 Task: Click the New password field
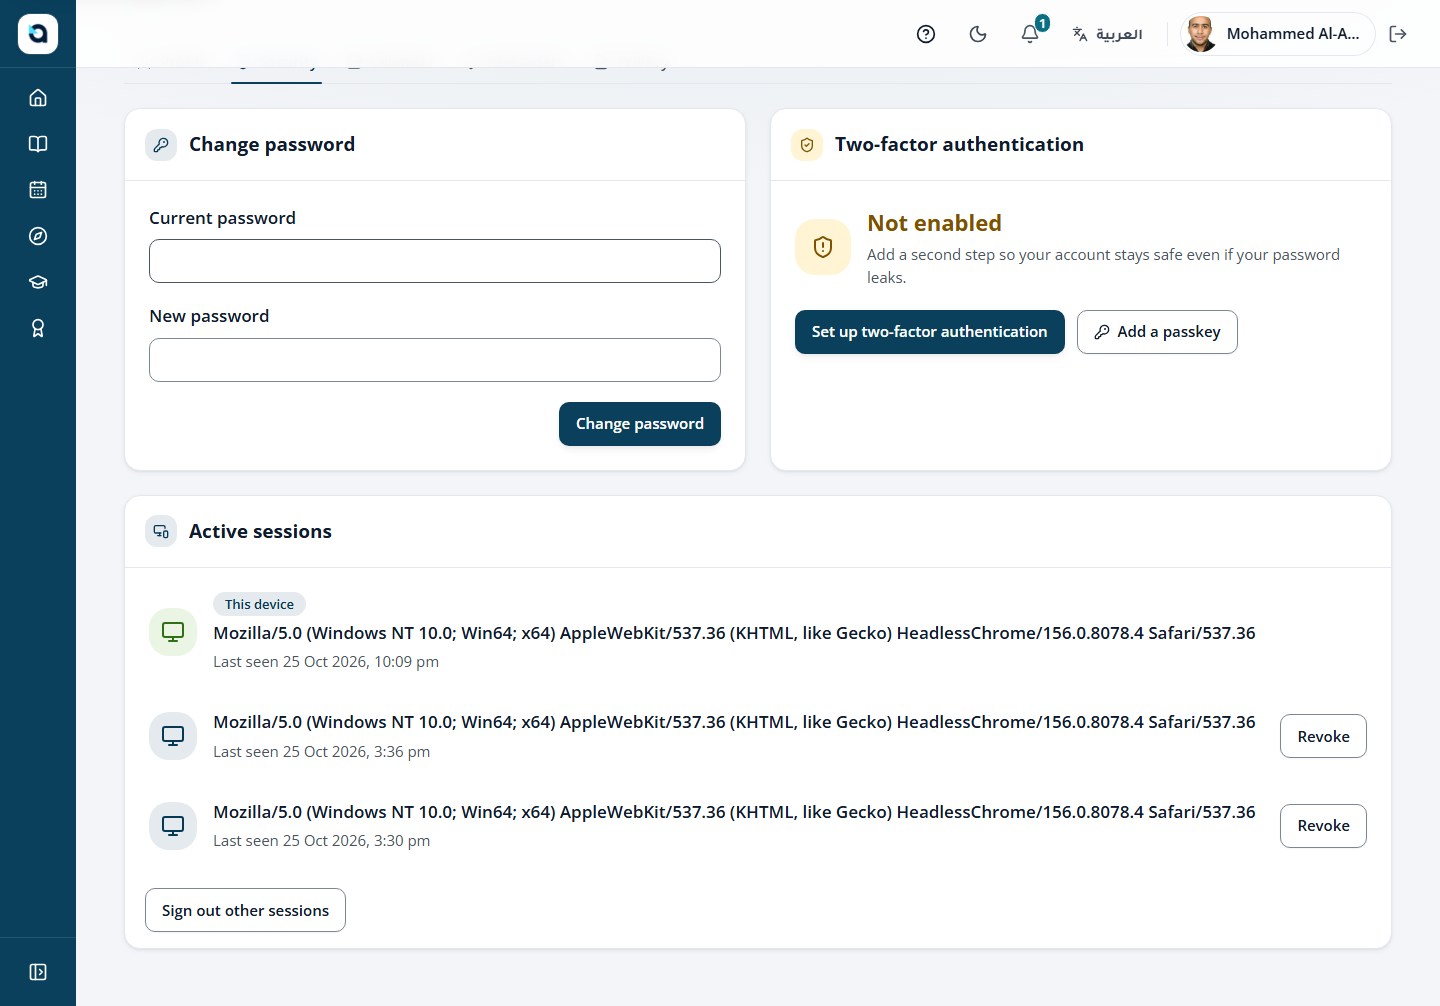point(435,360)
